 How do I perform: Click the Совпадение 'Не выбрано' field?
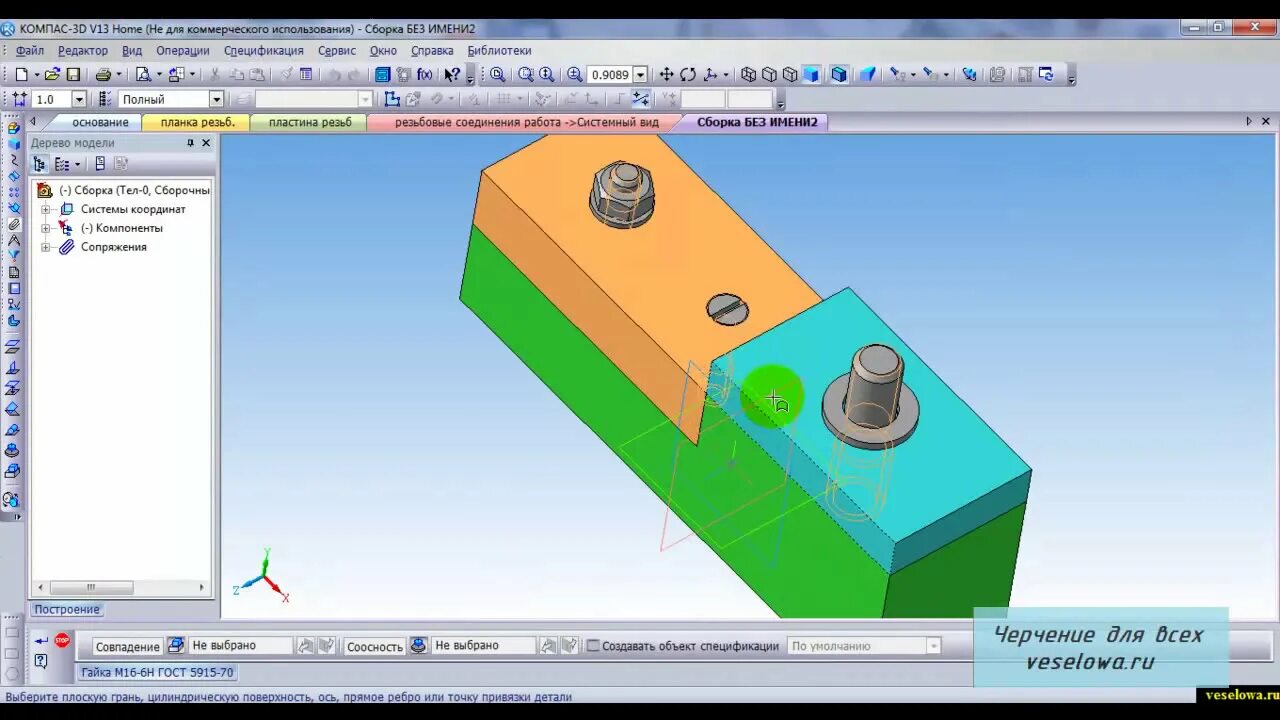[241, 645]
